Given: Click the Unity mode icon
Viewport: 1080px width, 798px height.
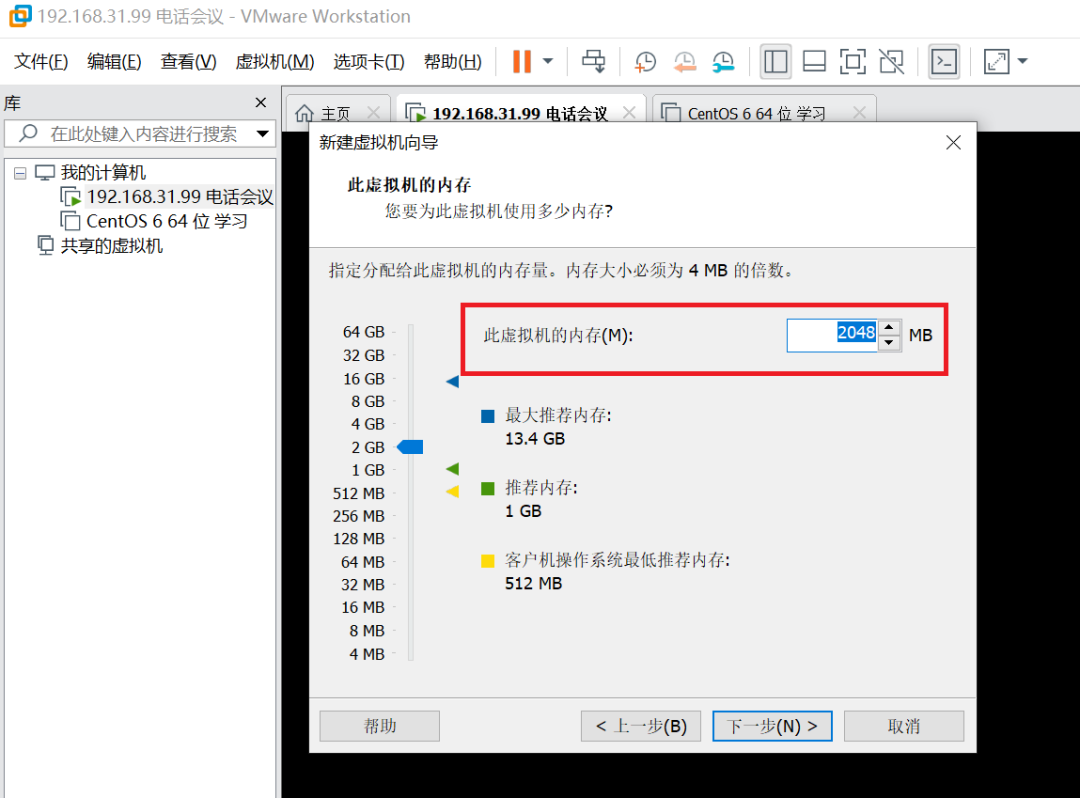Looking at the screenshot, I should pos(892,61).
